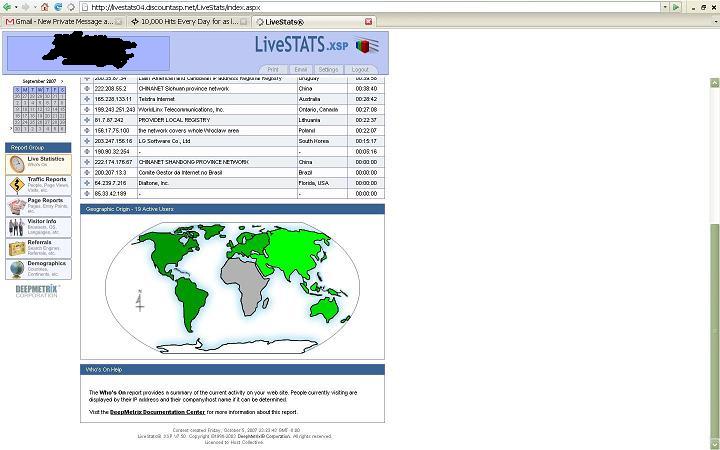Click the vertical scrollbar thumb

click(x=714, y=331)
